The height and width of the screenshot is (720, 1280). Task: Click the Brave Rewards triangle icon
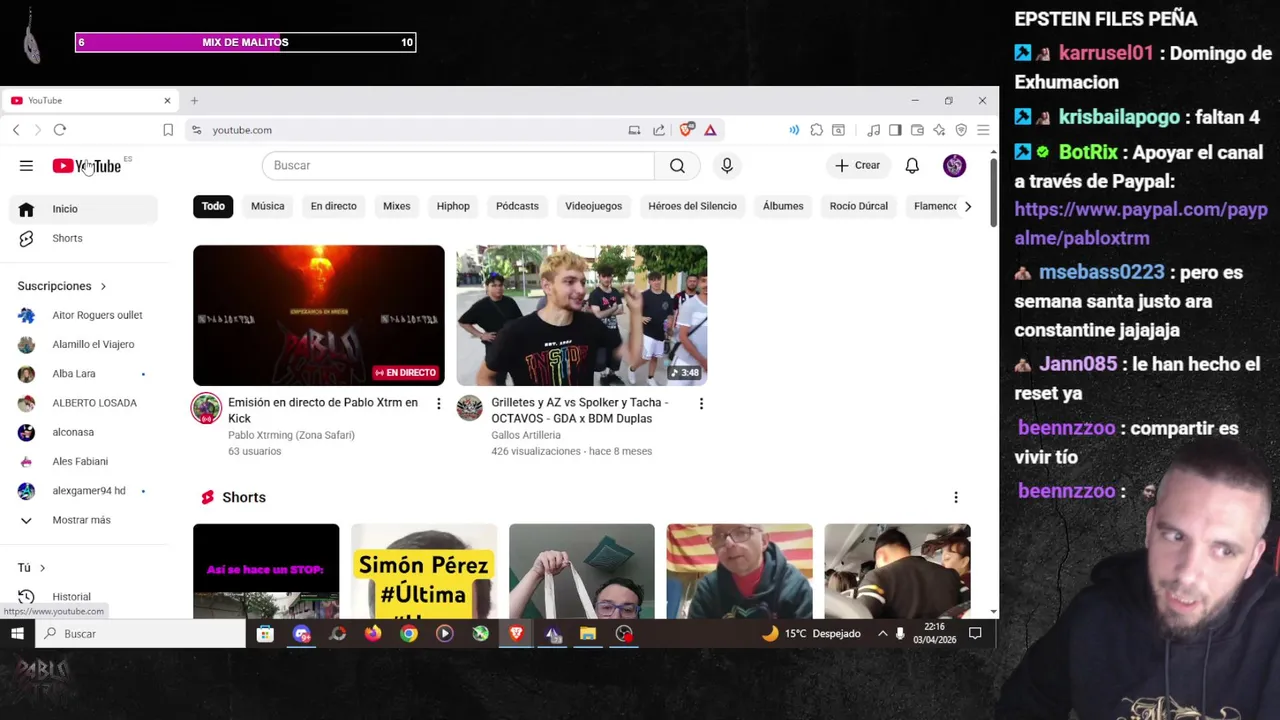(710, 130)
